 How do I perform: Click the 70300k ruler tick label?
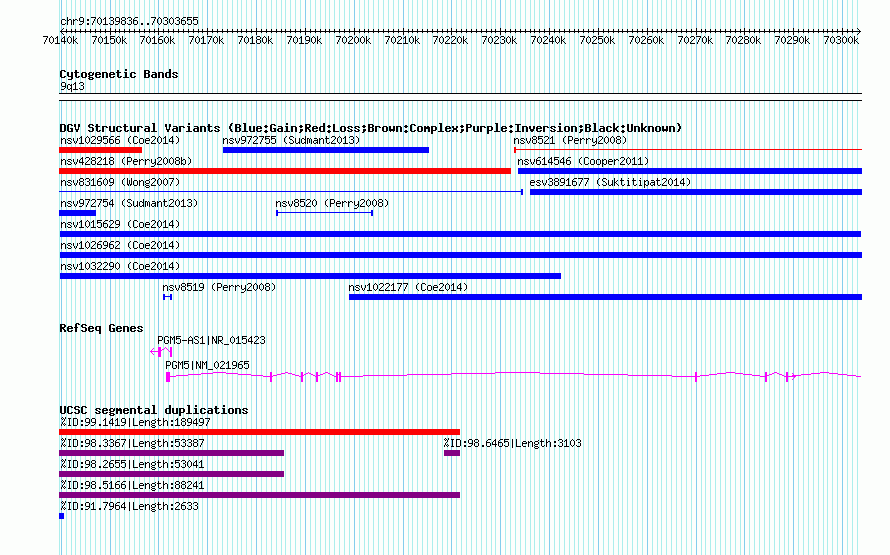tap(841, 40)
